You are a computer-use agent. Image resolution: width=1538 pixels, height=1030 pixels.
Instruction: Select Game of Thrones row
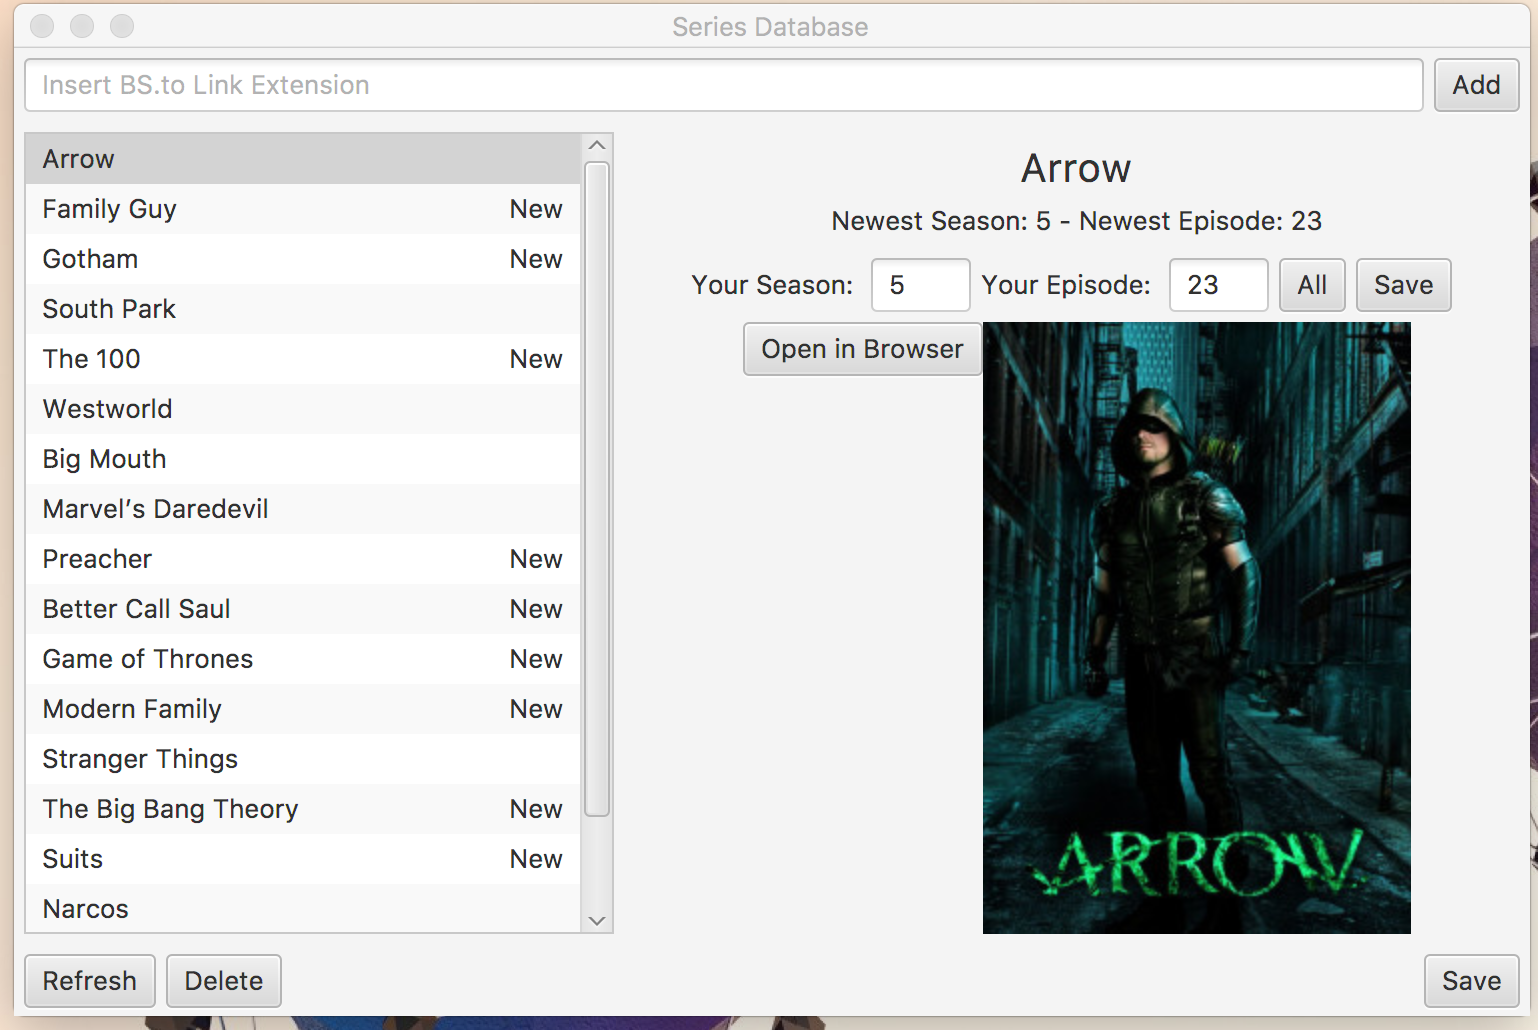click(x=303, y=659)
